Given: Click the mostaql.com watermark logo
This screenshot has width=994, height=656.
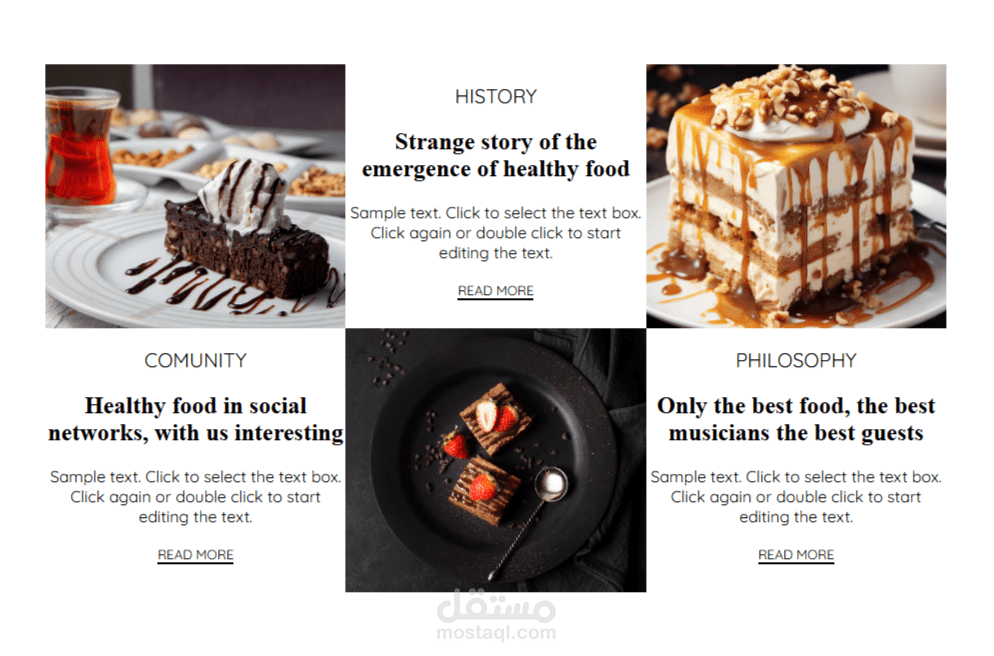Looking at the screenshot, I should (x=496, y=607).
